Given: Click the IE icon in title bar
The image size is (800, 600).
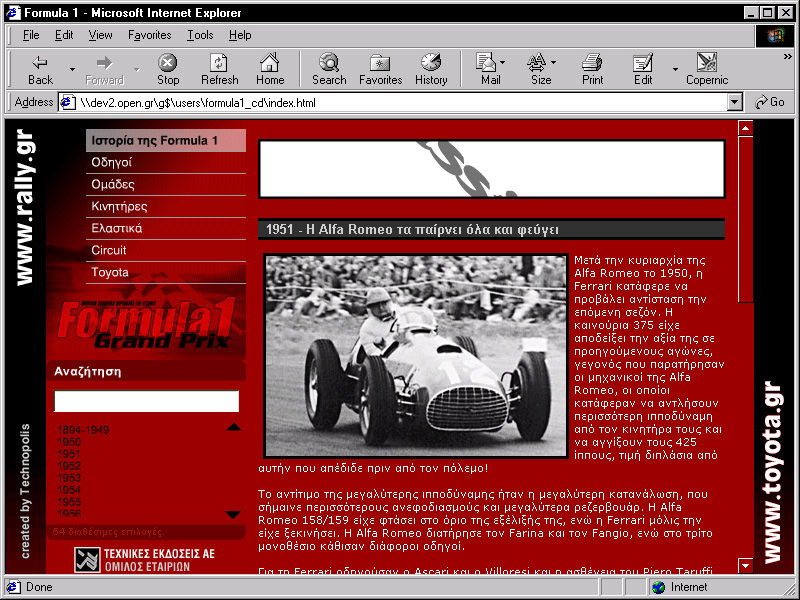Looking at the screenshot, I should point(13,12).
